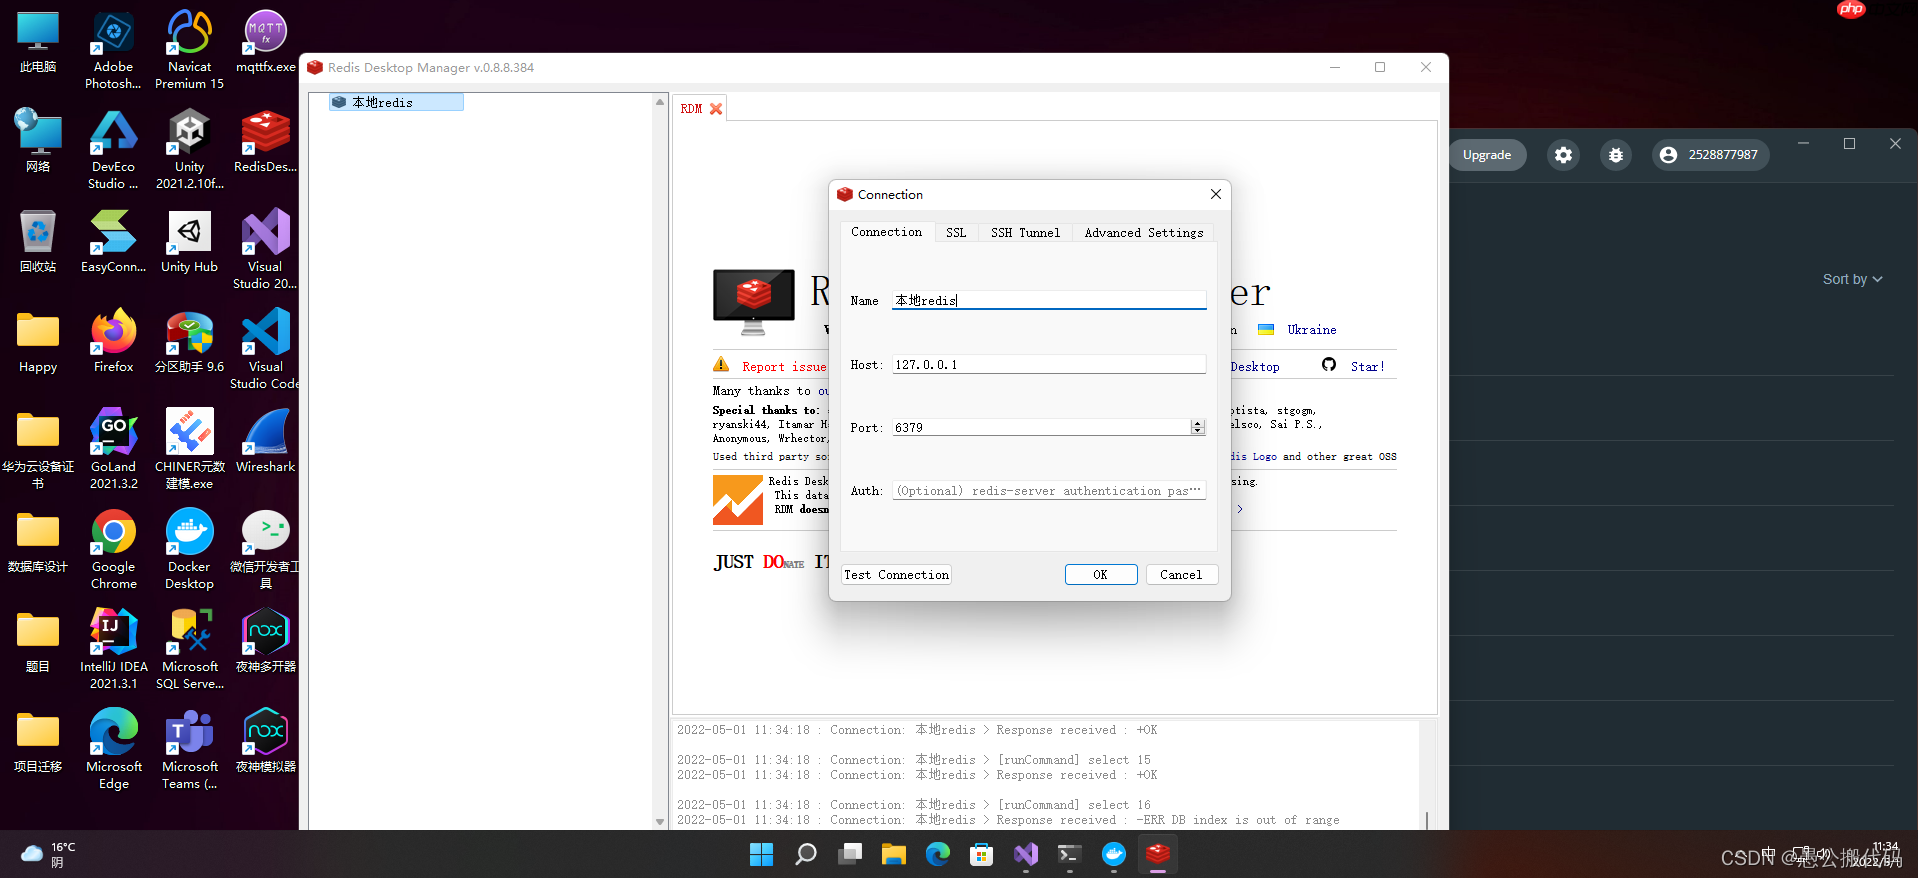Launch Microsoft Edge desktop icon
Viewport: 1918px width, 878px height.
[x=113, y=750]
